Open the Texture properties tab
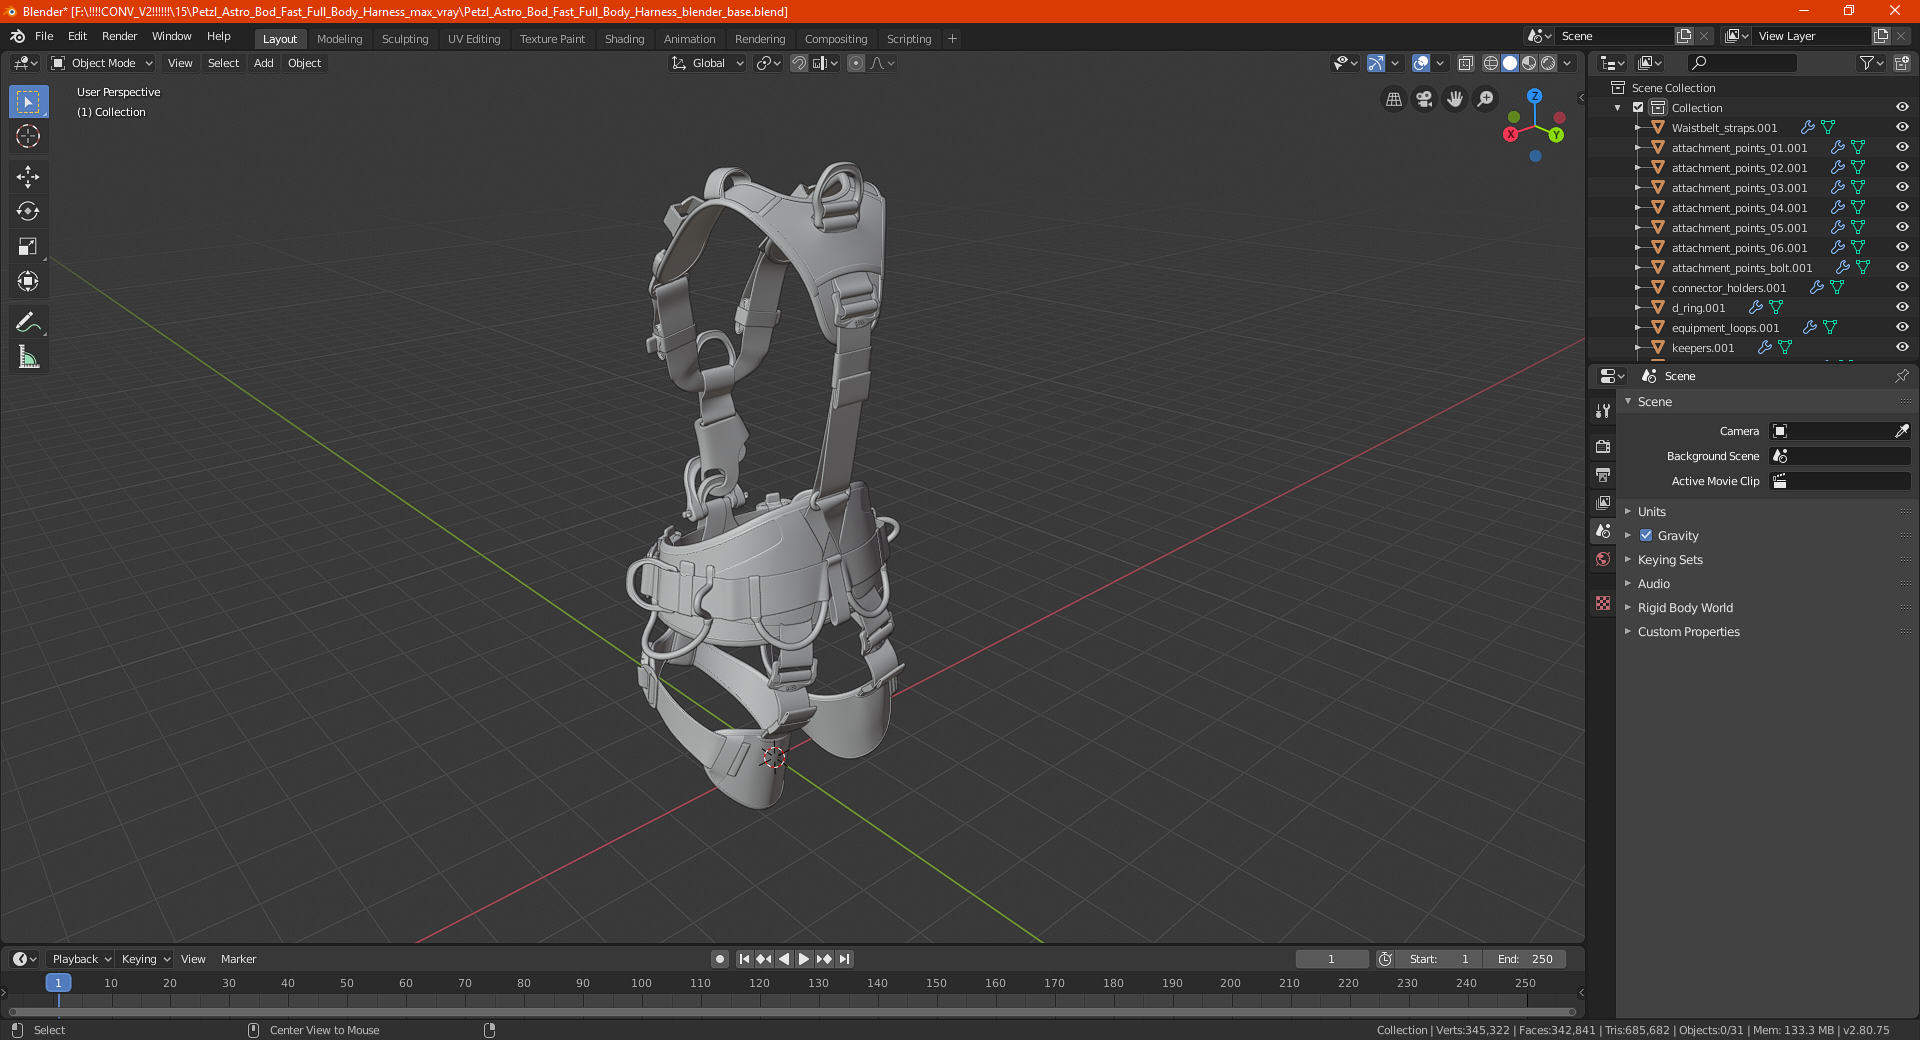 click(x=1603, y=603)
